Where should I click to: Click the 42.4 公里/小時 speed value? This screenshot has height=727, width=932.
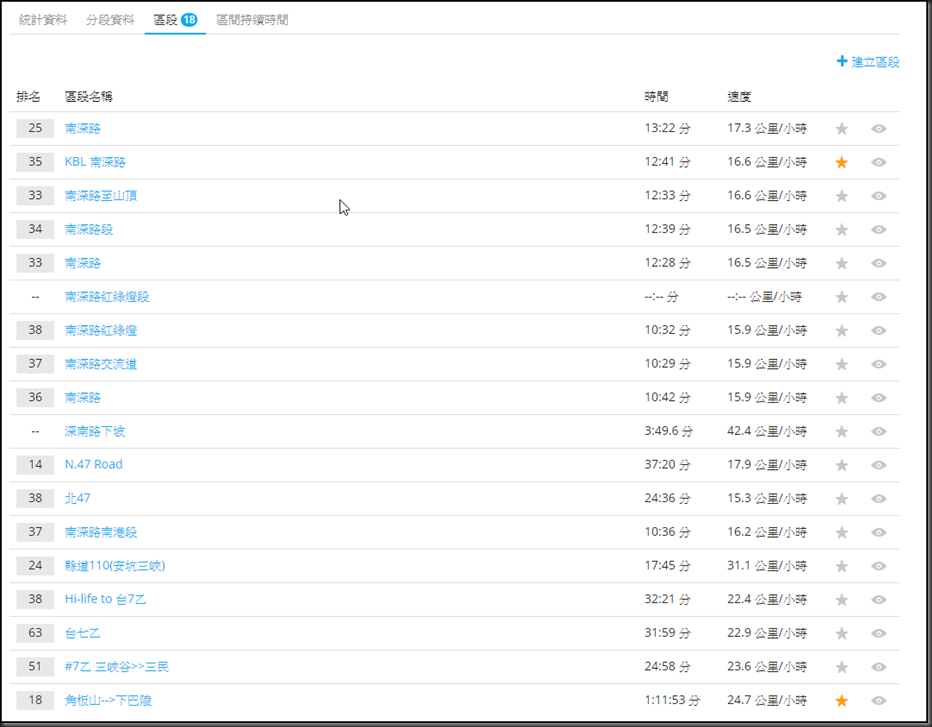tap(767, 431)
